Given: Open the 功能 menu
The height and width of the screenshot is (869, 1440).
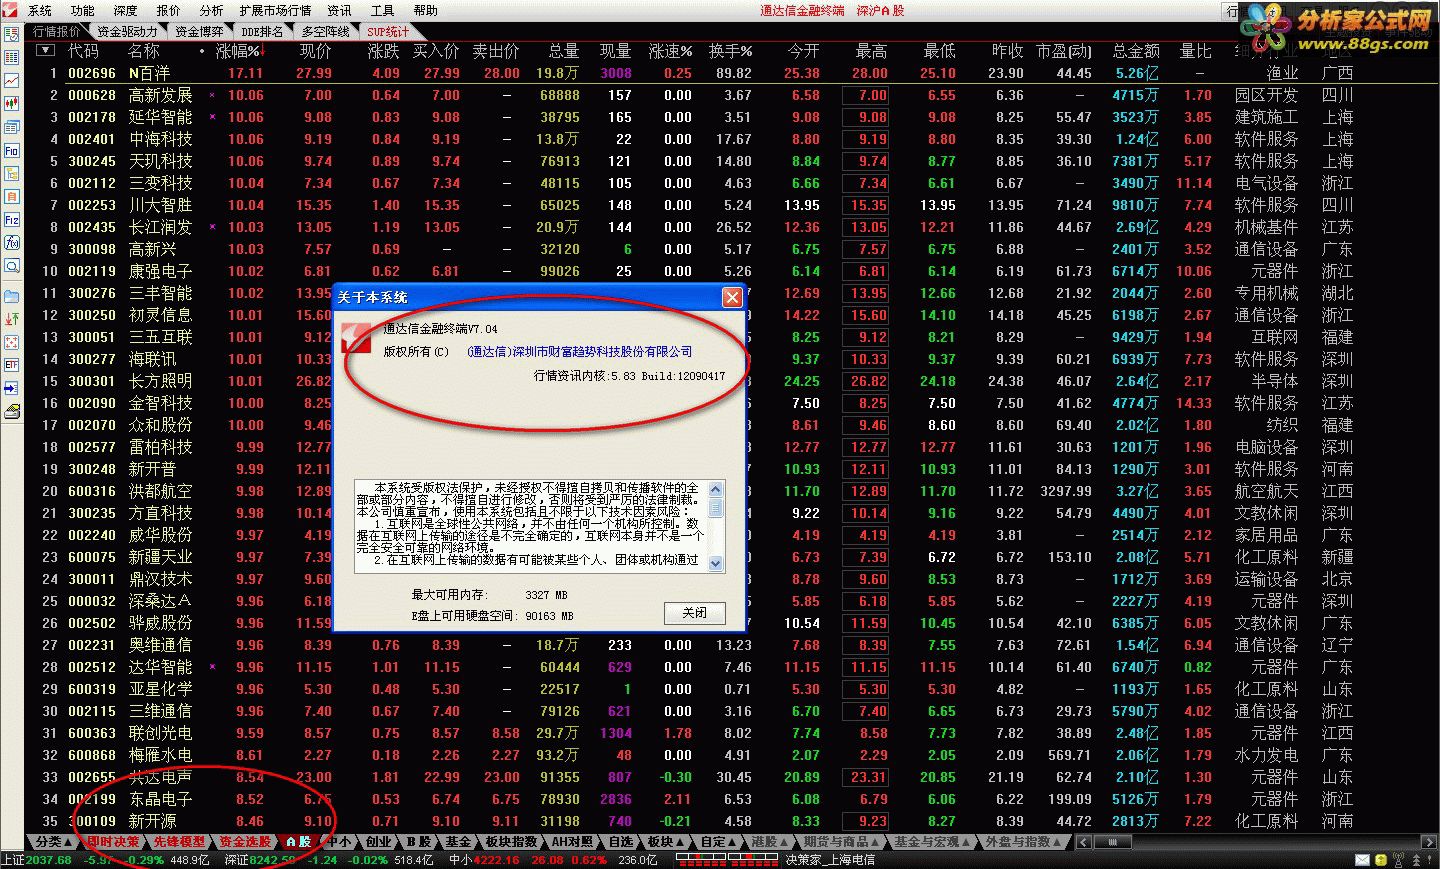Looking at the screenshot, I should tap(83, 11).
